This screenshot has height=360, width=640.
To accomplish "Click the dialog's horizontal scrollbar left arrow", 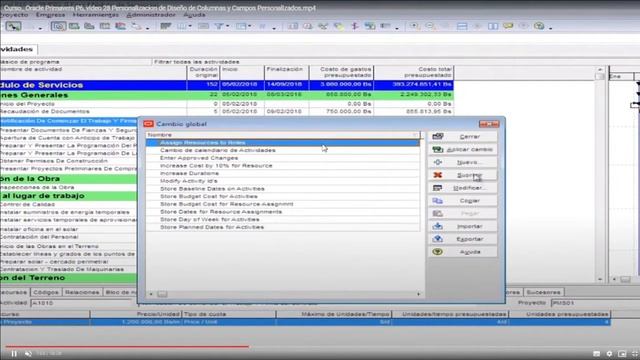I will (x=151, y=294).
